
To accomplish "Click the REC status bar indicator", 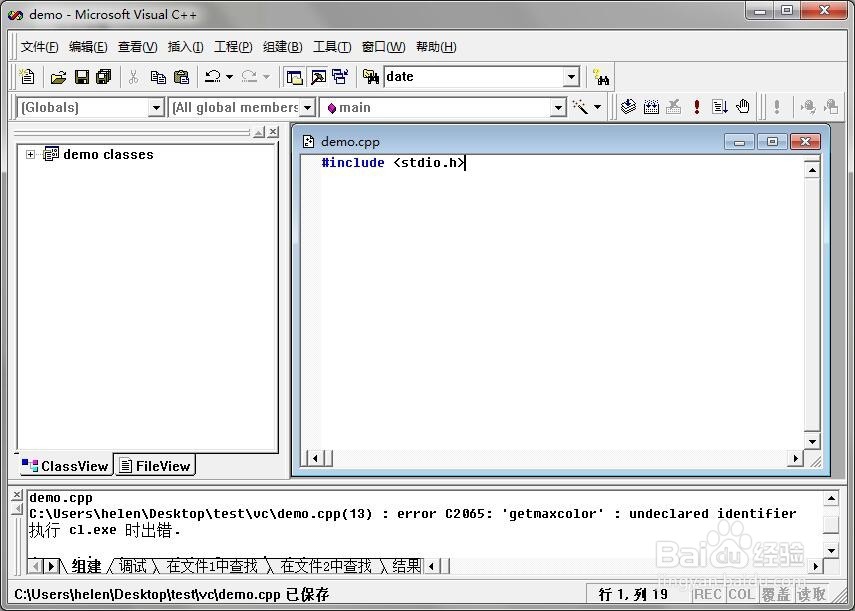I will pos(708,594).
